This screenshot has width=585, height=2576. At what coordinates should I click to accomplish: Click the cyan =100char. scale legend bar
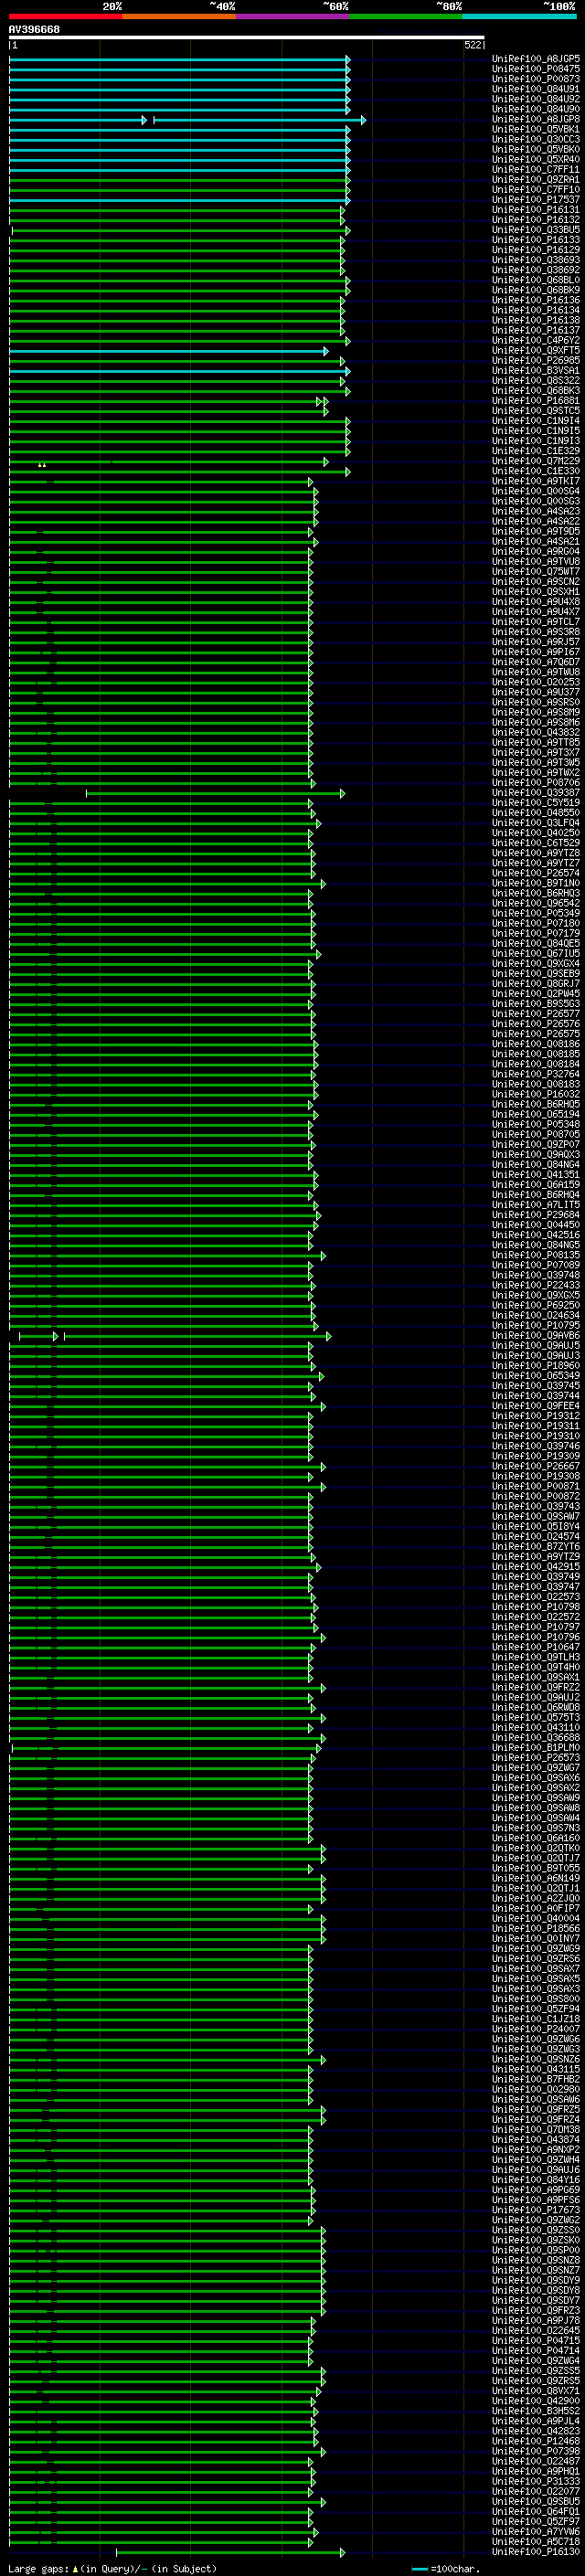tap(420, 2568)
